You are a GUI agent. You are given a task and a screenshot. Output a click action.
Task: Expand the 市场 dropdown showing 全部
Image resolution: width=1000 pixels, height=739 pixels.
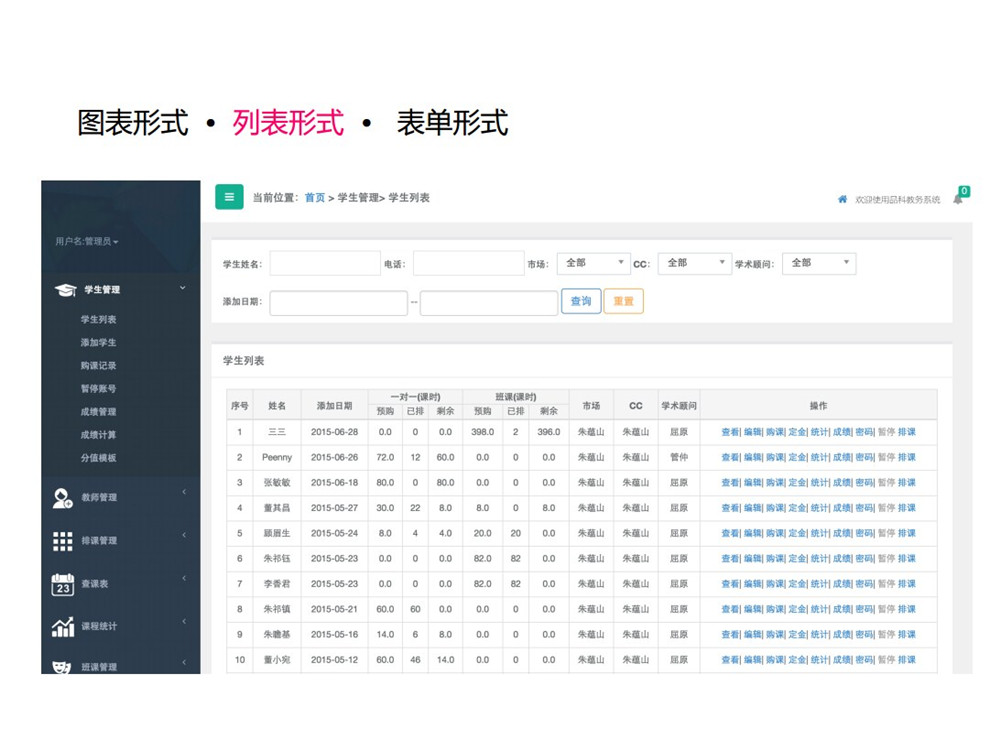coord(593,263)
